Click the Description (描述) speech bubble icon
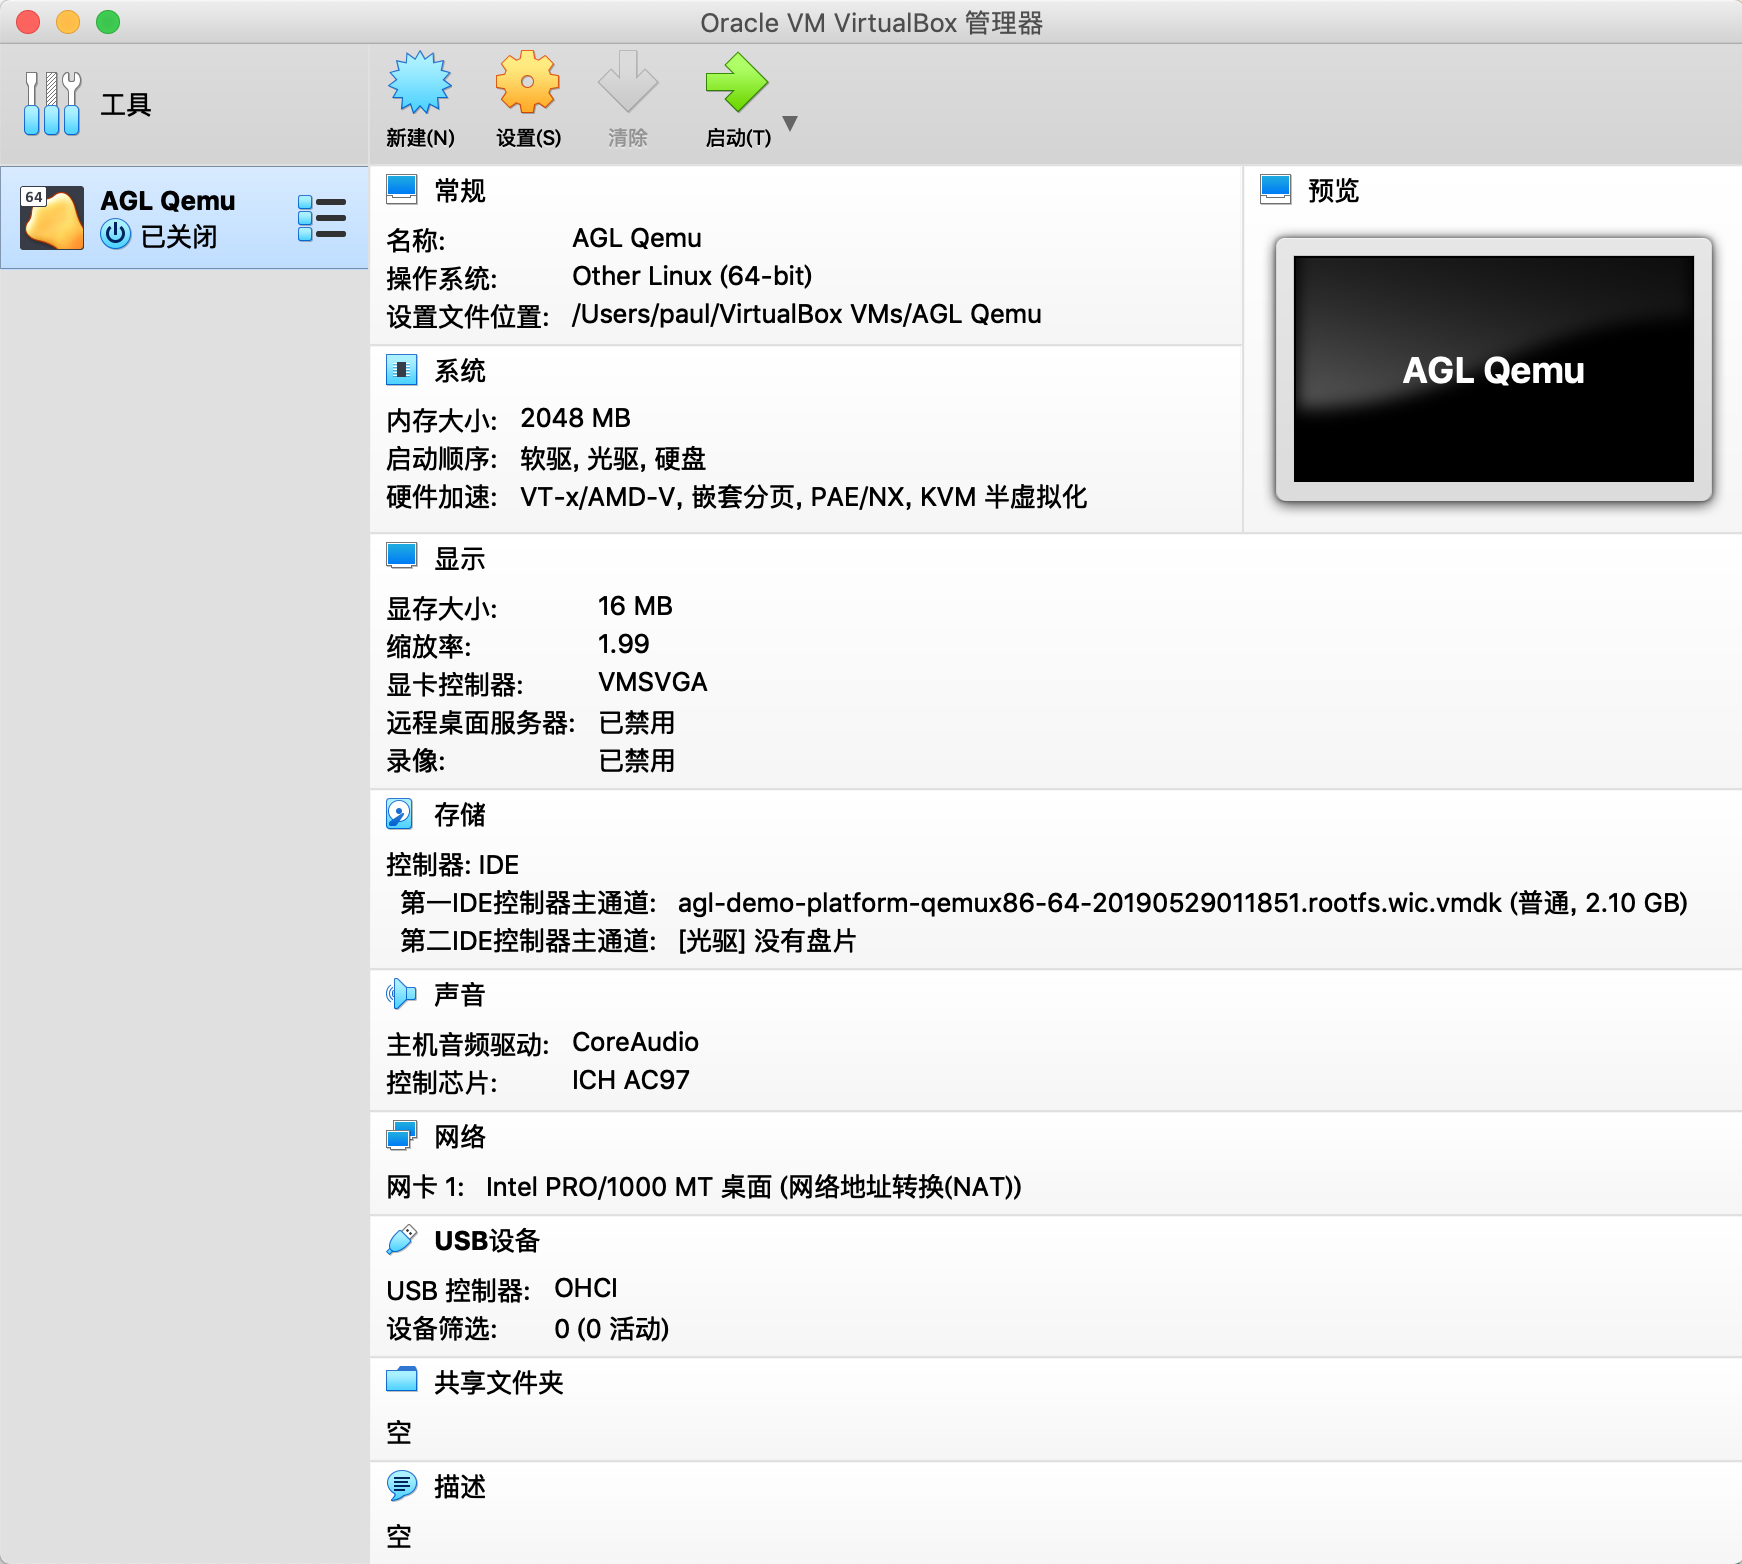Viewport: 1742px width, 1564px height. (x=402, y=1486)
